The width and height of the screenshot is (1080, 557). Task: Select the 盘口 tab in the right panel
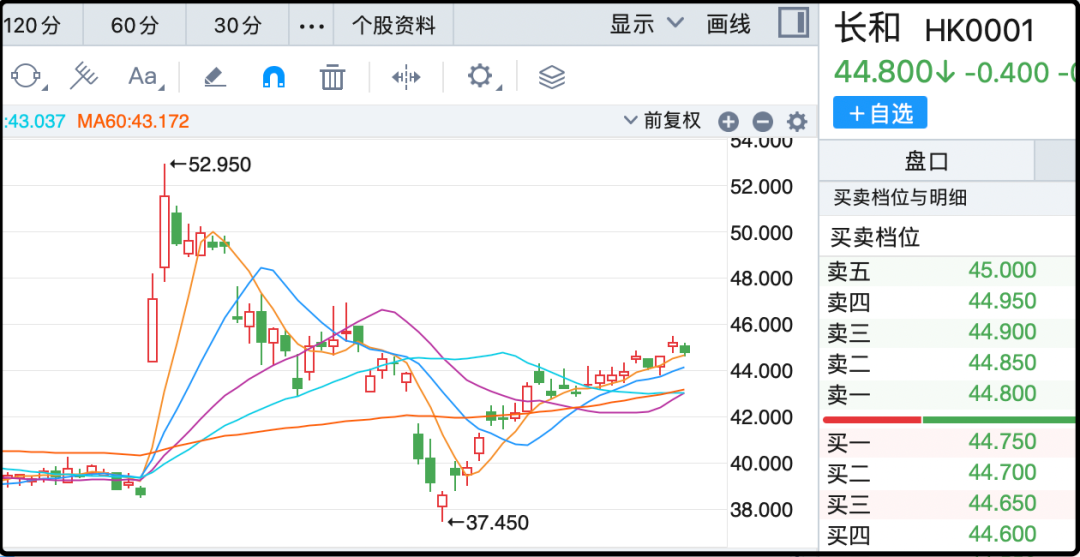(x=926, y=161)
